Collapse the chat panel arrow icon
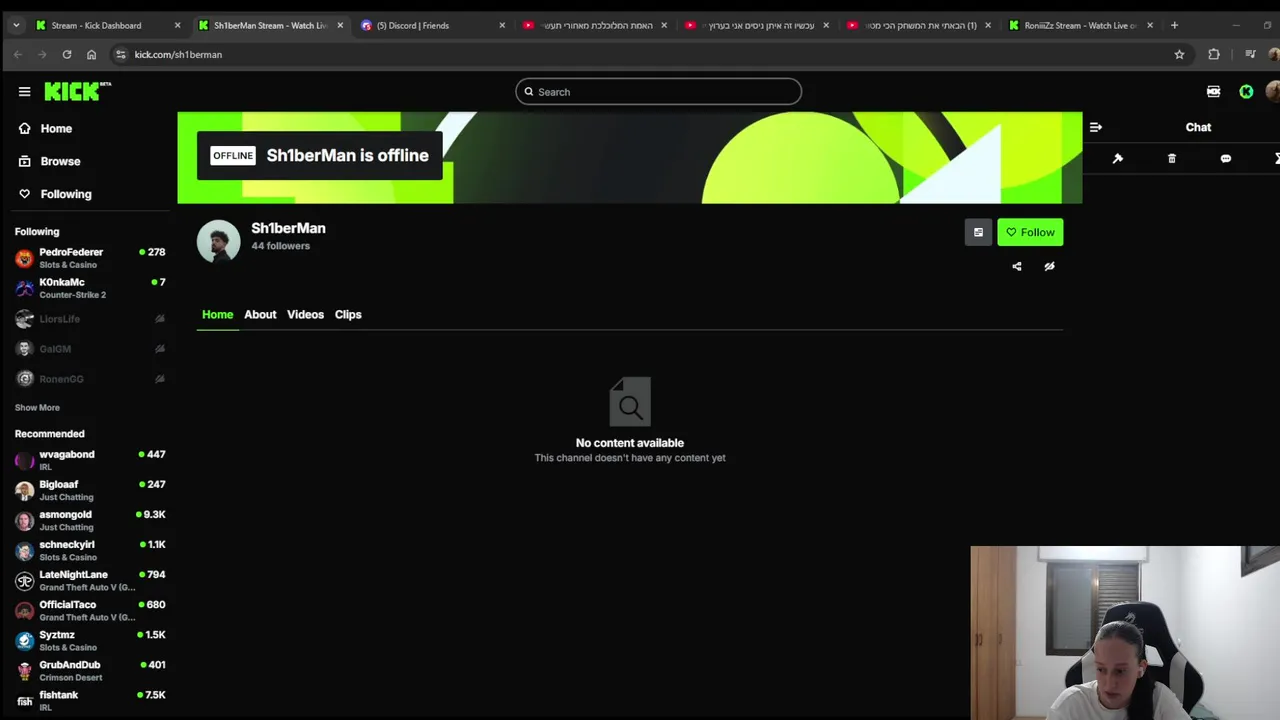Screen dimensions: 1280x720 [x=1095, y=127]
